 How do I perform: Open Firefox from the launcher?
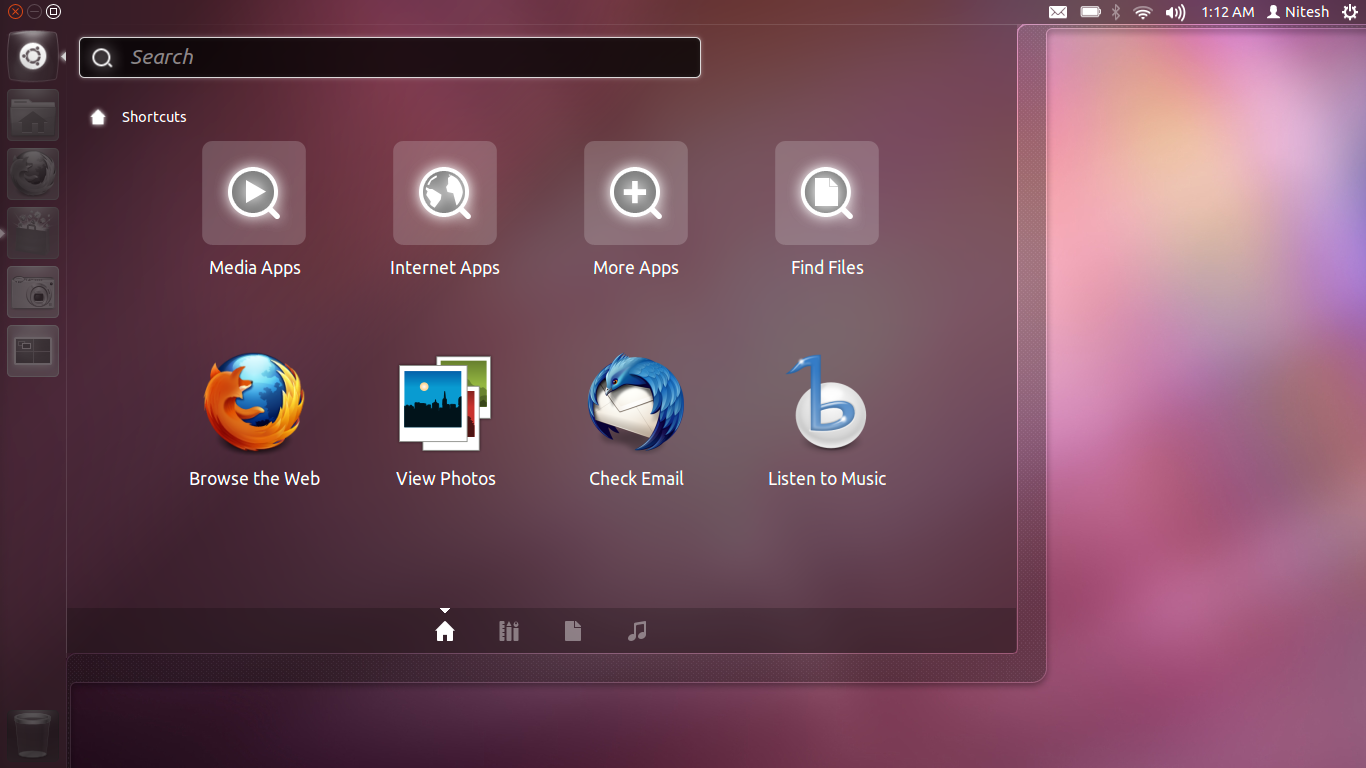tap(33, 174)
